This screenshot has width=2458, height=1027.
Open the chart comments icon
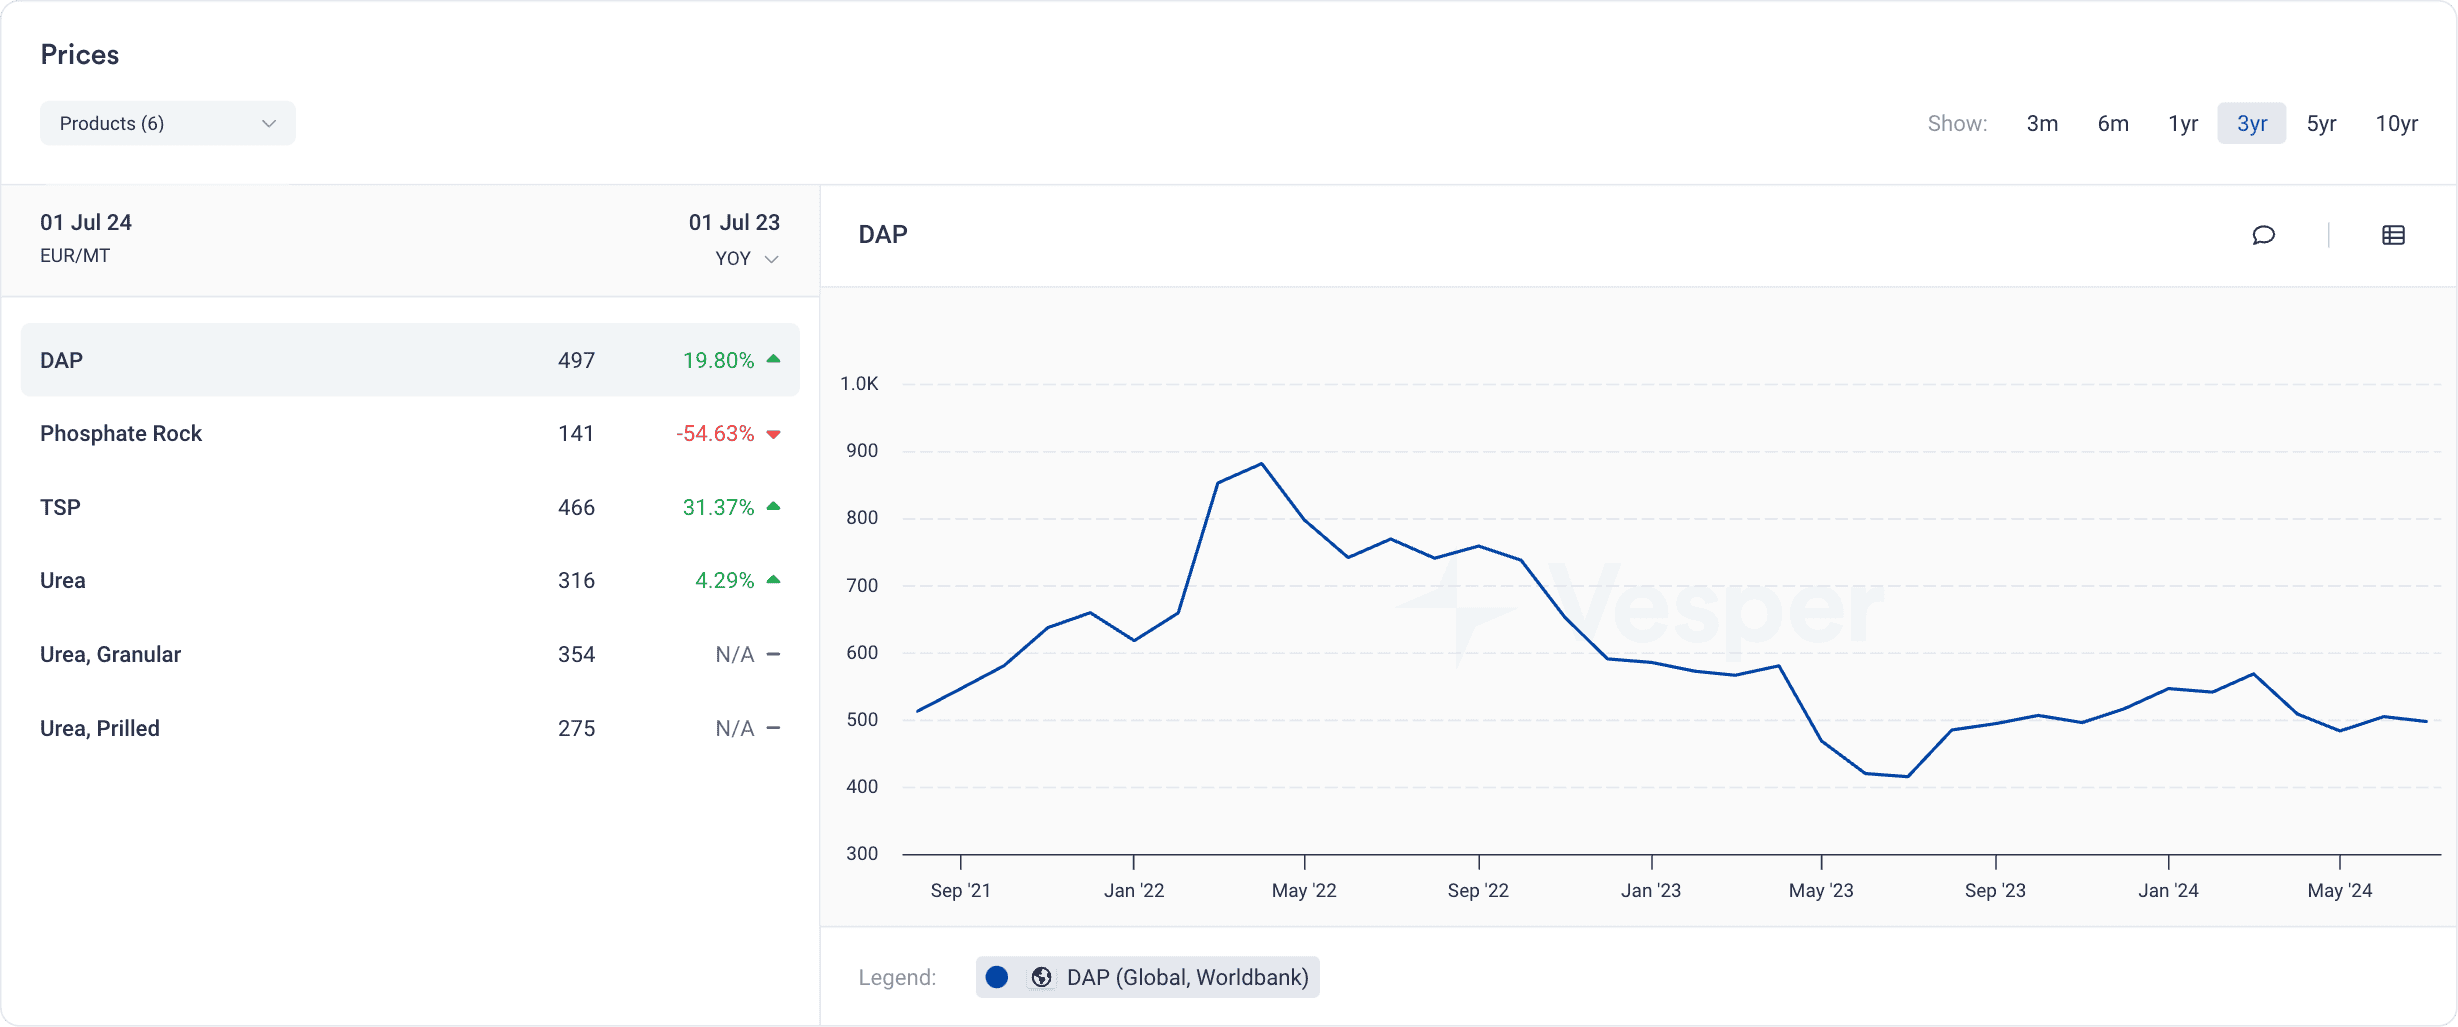[2263, 235]
